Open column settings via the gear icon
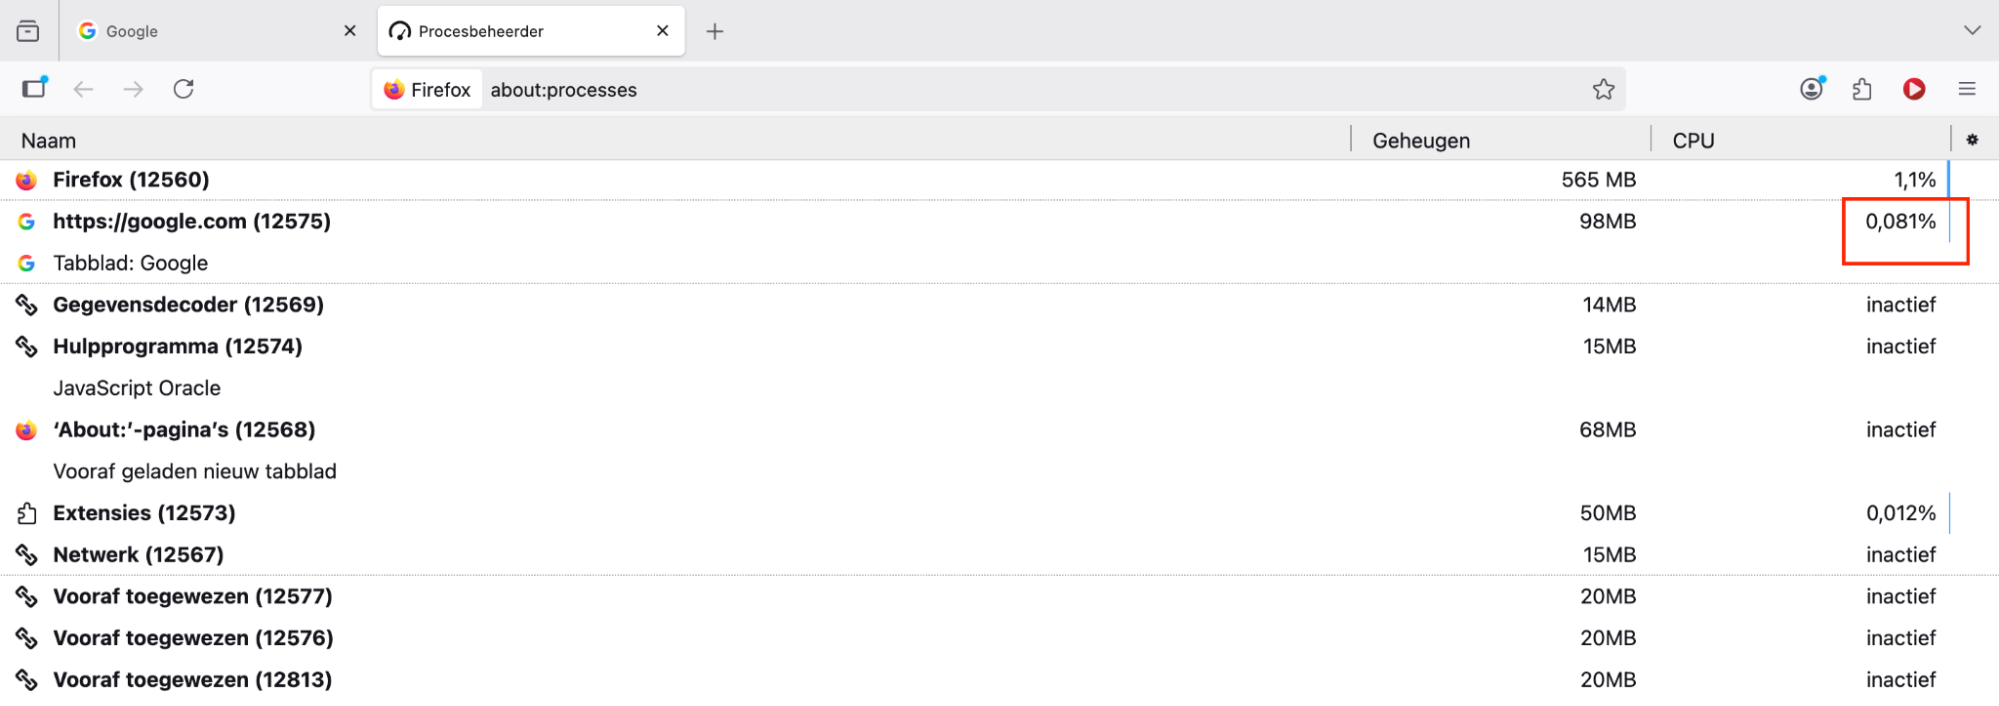This screenshot has width=1999, height=706. (1971, 140)
